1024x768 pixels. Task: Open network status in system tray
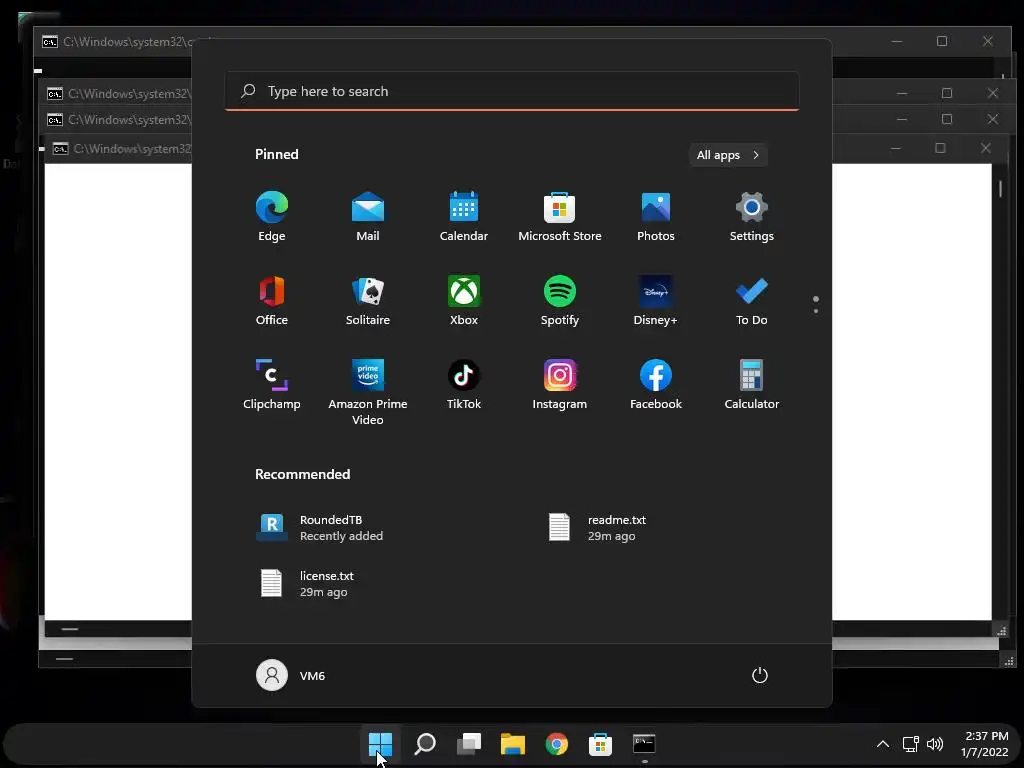point(910,744)
